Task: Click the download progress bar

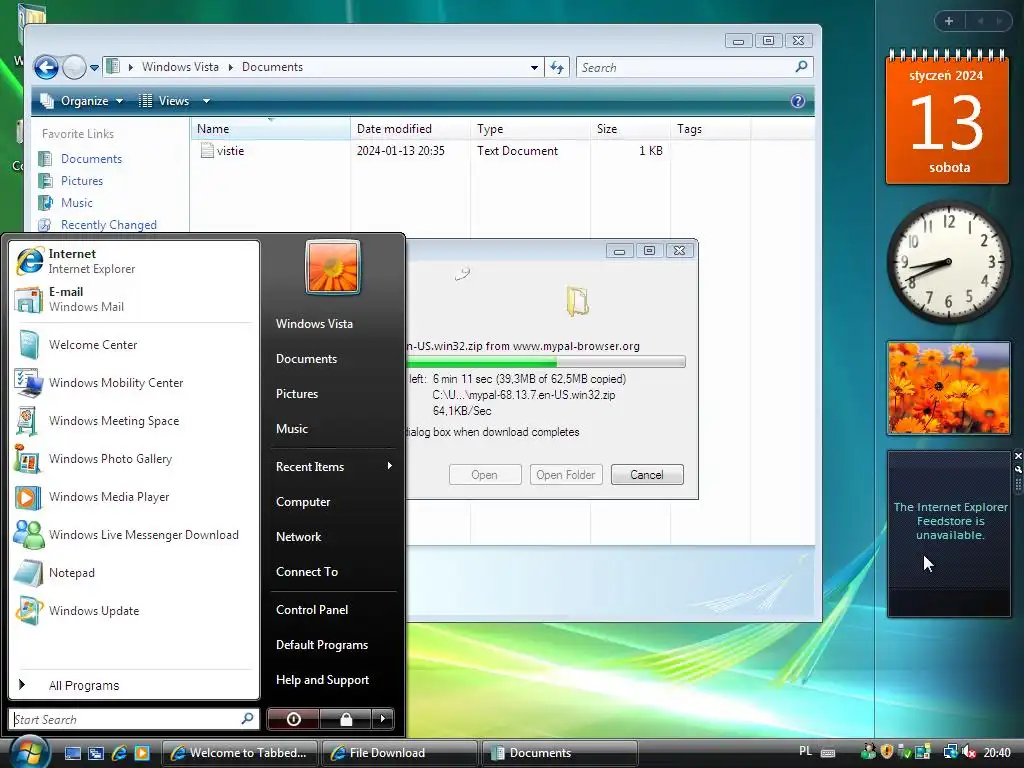Action: click(x=545, y=361)
